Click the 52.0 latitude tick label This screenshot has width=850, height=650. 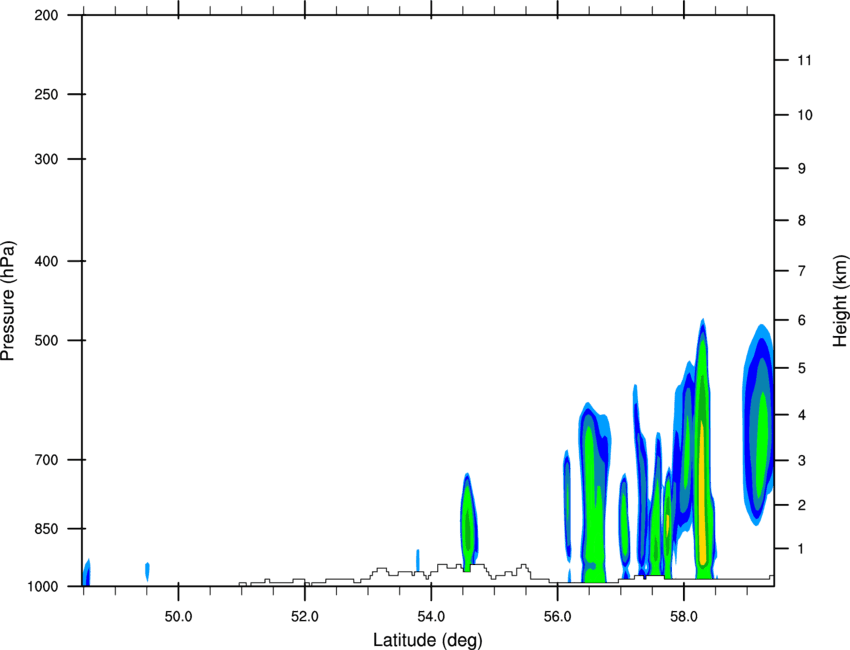305,616
